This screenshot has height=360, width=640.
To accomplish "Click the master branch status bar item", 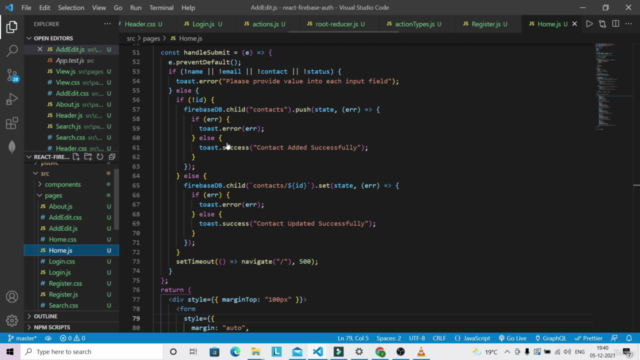I will 22,338.
